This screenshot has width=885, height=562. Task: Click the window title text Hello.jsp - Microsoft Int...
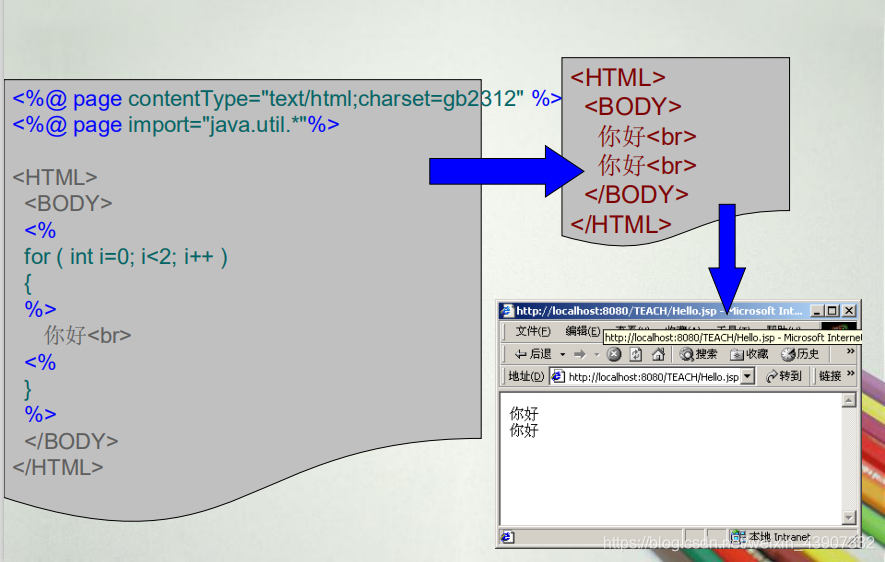click(x=659, y=311)
